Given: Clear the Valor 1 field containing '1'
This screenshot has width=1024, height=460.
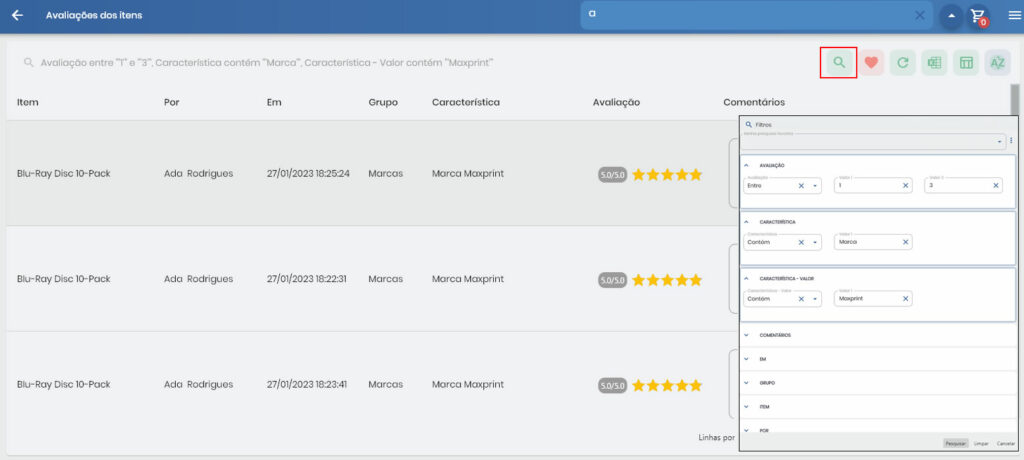Looking at the screenshot, I should 906,186.
